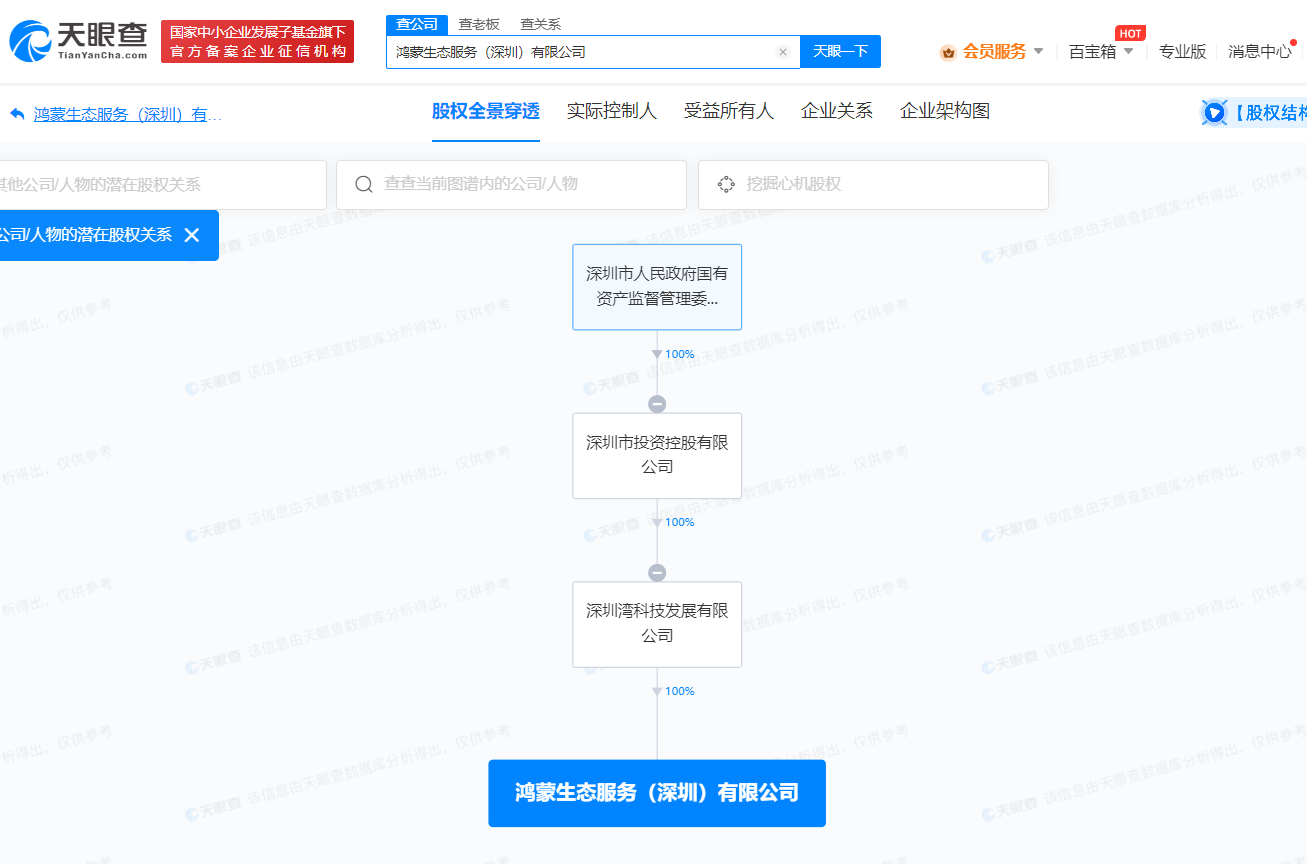The height and width of the screenshot is (864, 1307).
Task: Switch to the 受益所有人 tab
Action: point(729,111)
